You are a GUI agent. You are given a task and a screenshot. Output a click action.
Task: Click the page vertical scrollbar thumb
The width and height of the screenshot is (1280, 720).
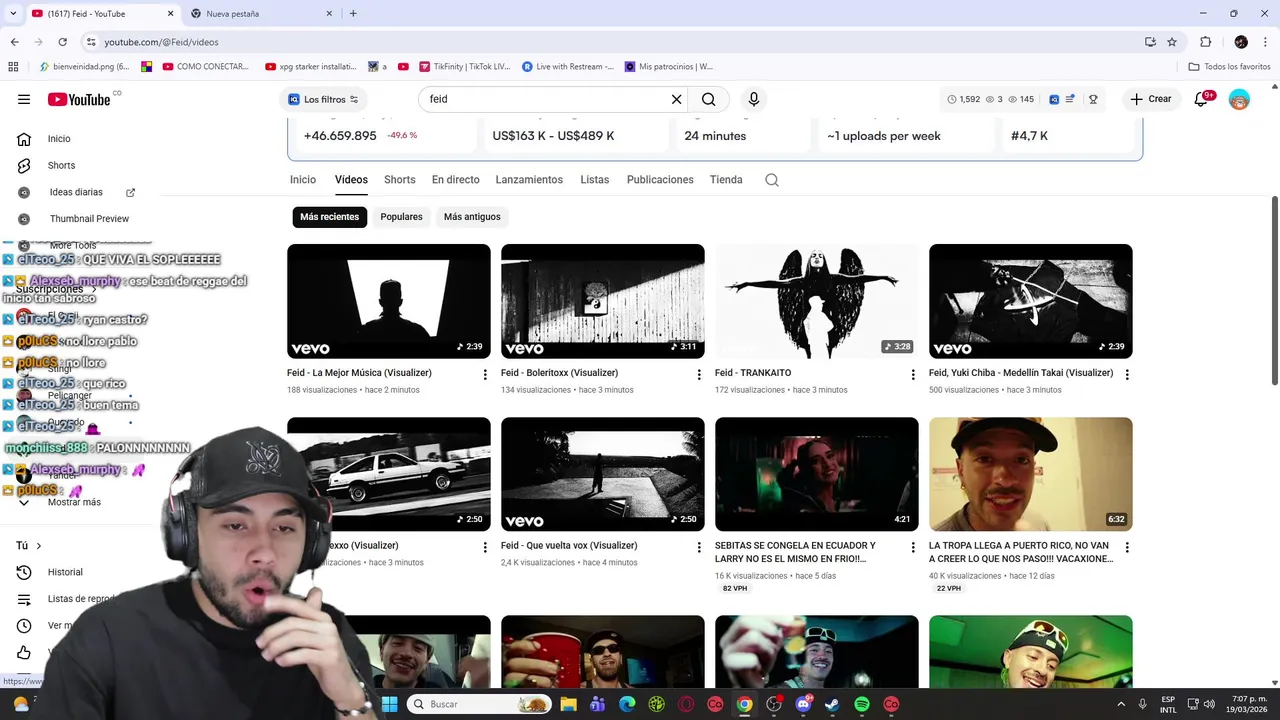point(1274,290)
